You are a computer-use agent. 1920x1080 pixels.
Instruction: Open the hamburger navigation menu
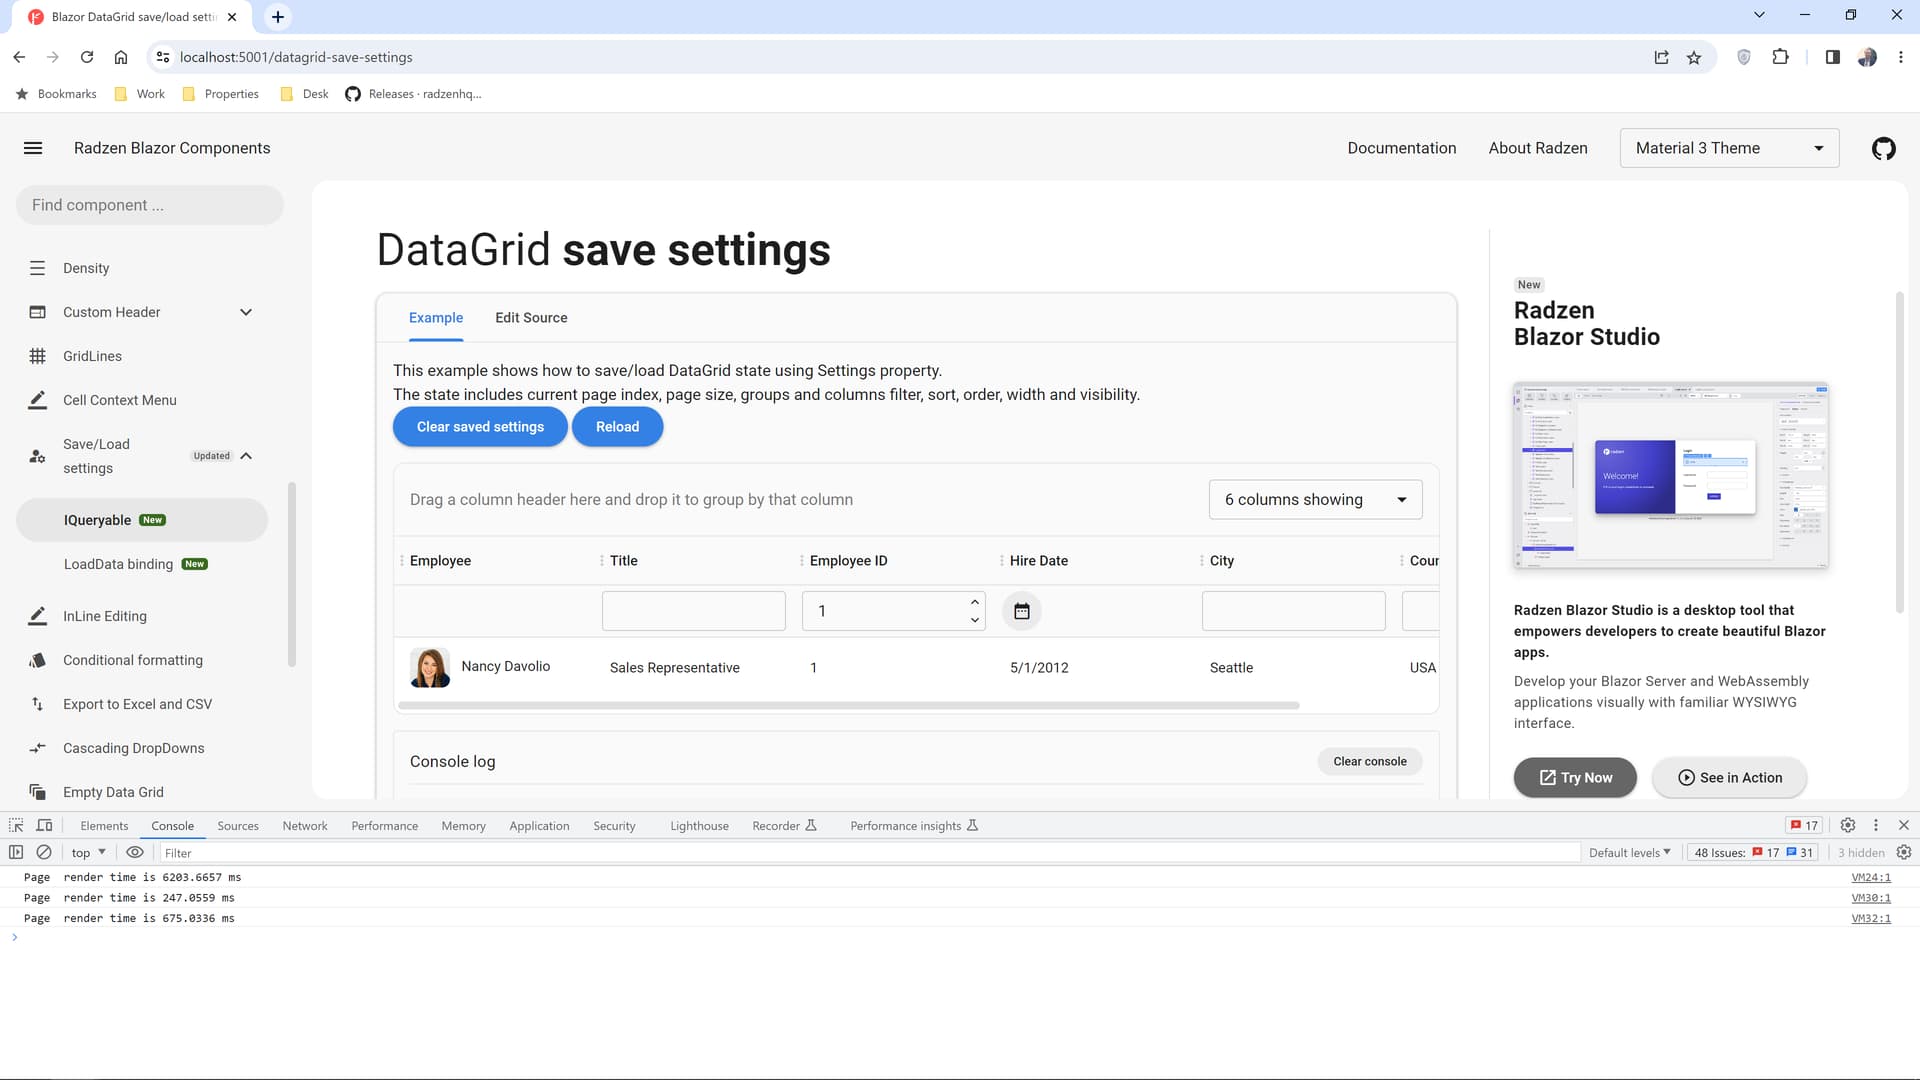[x=33, y=148]
